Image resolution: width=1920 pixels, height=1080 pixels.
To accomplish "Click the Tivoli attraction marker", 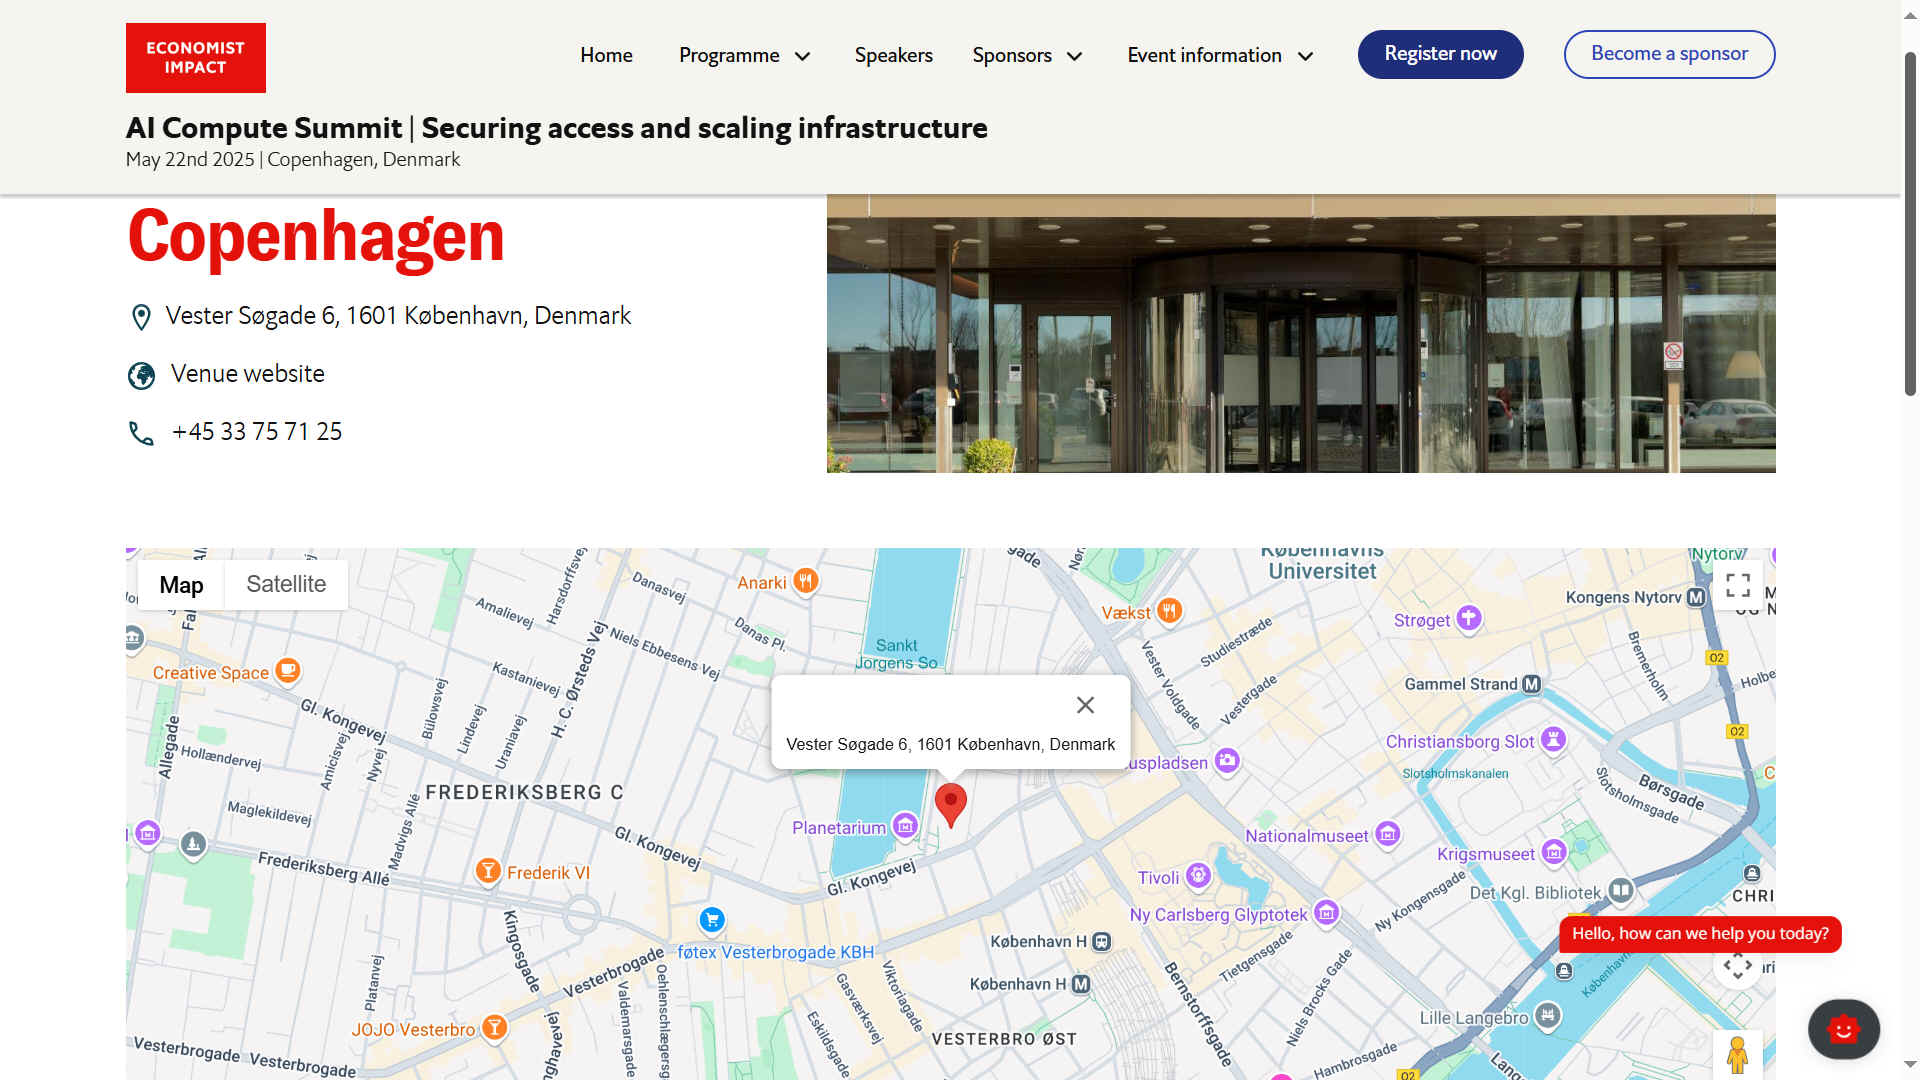I will (x=1198, y=877).
